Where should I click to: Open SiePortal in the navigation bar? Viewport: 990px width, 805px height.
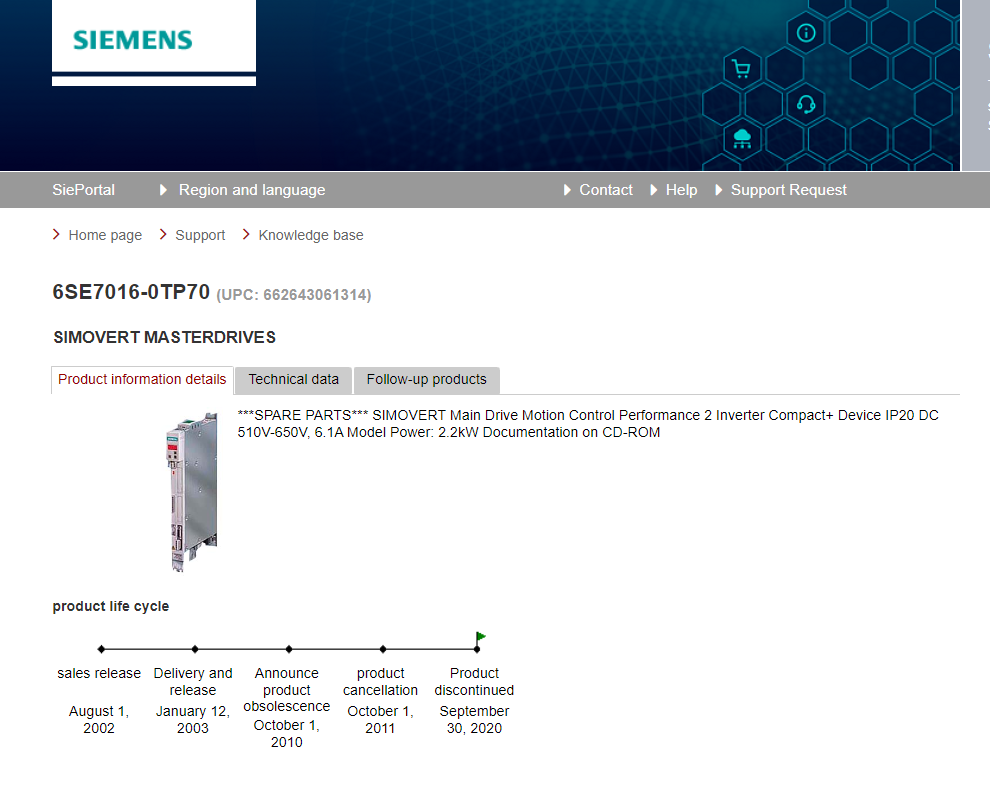click(83, 190)
